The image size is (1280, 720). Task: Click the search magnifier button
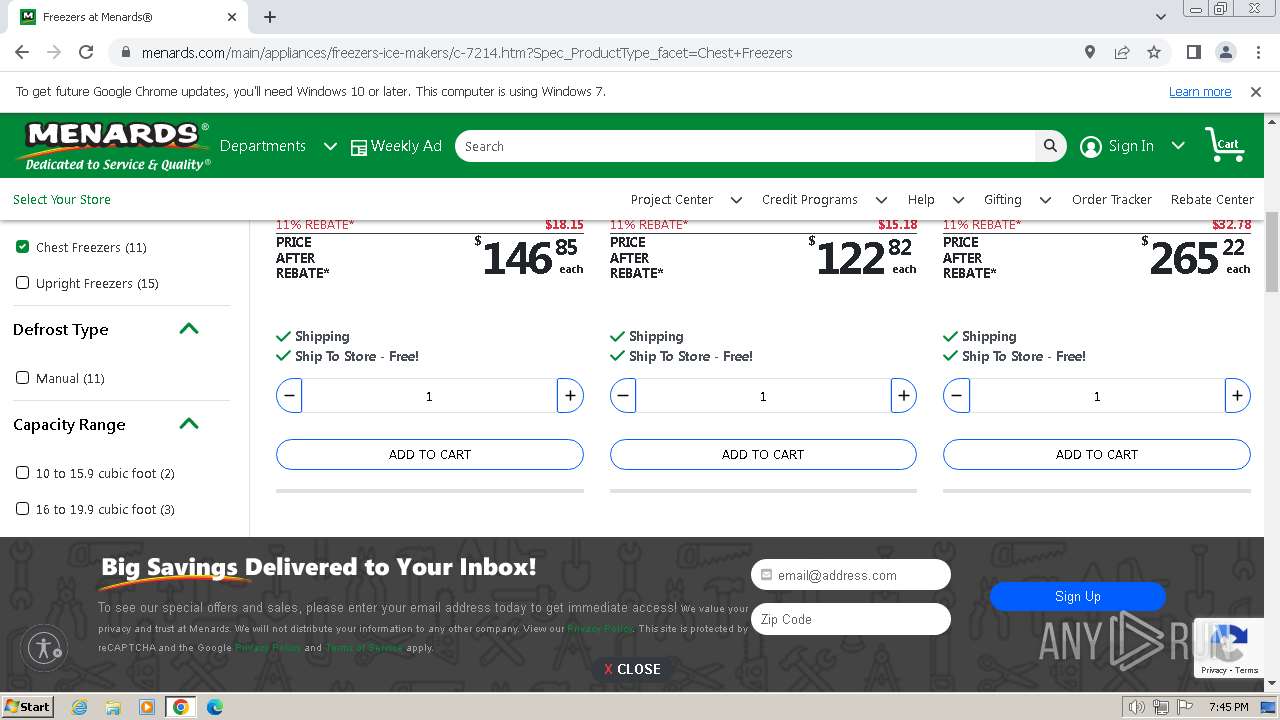point(1050,146)
